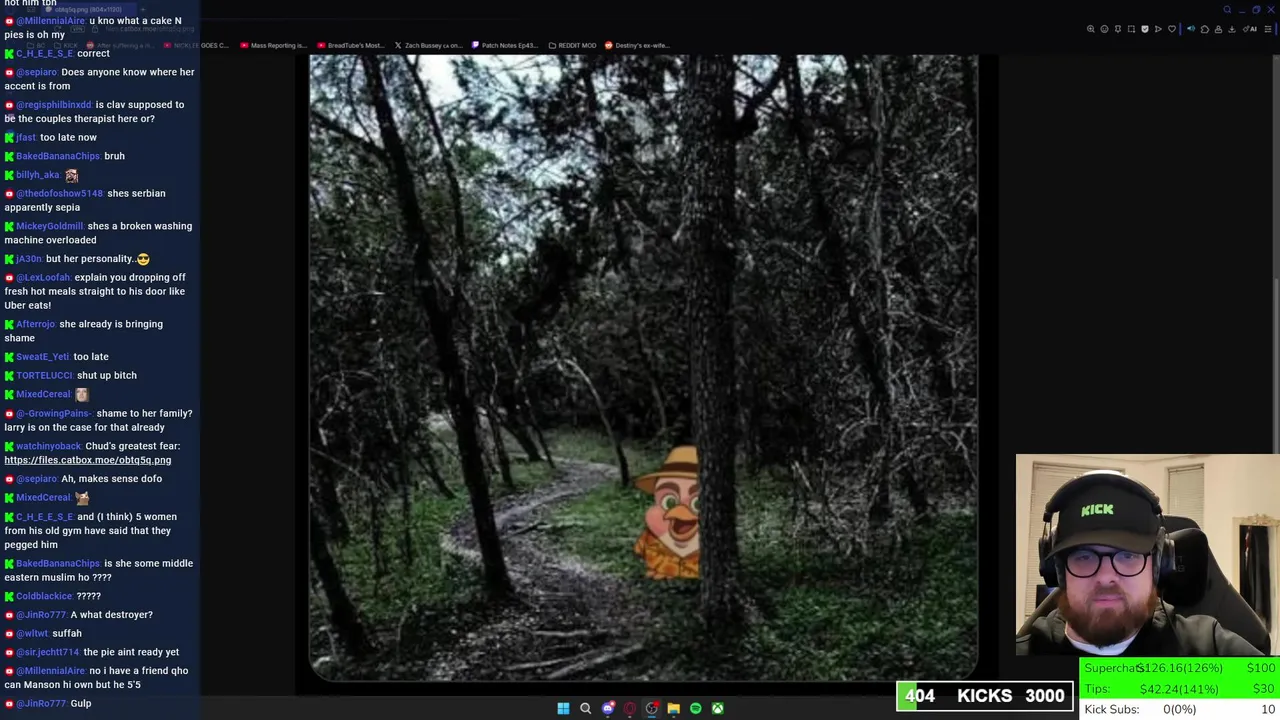Click the pinboard pin icon in toolbar
This screenshot has width=1280, height=720.
coord(1118,29)
